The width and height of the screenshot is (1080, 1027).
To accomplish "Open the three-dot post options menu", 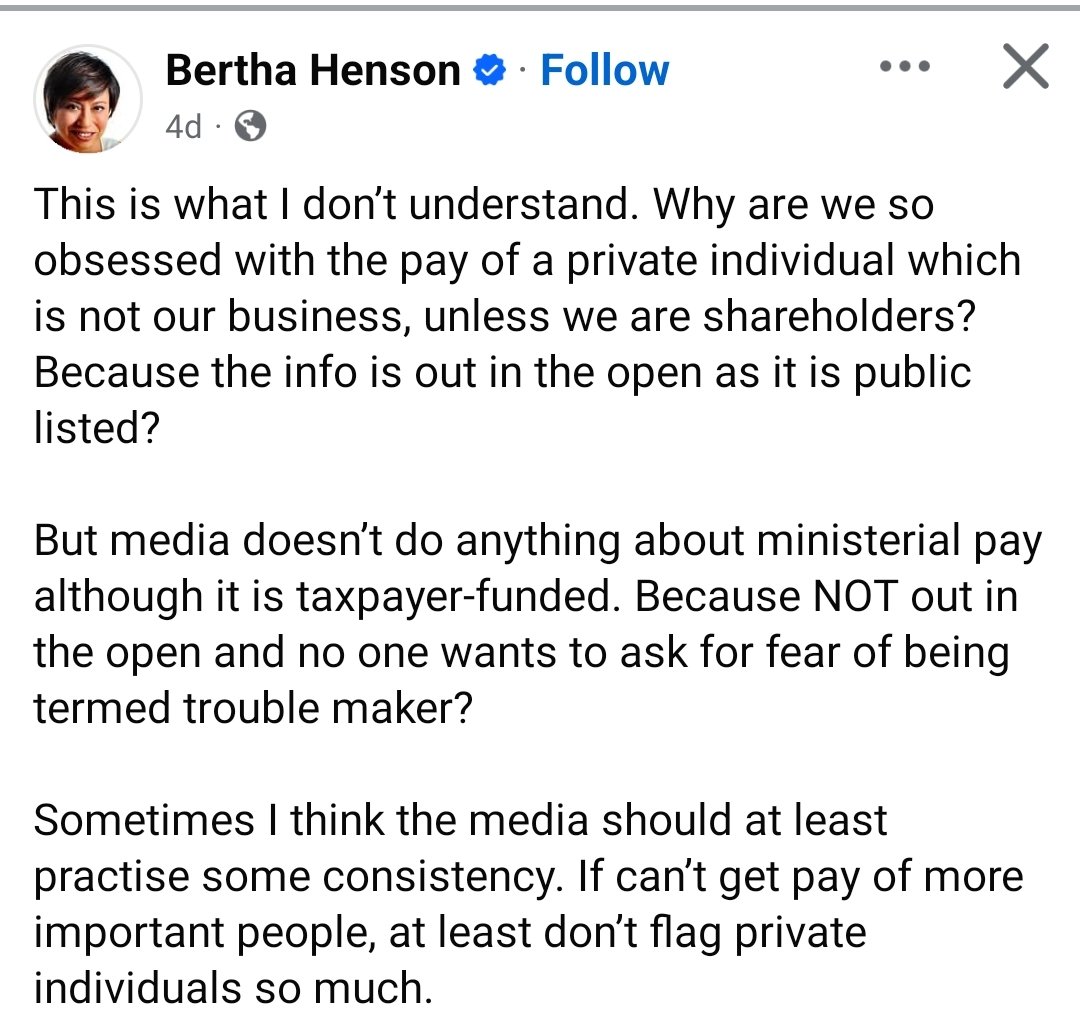I will (x=905, y=68).
